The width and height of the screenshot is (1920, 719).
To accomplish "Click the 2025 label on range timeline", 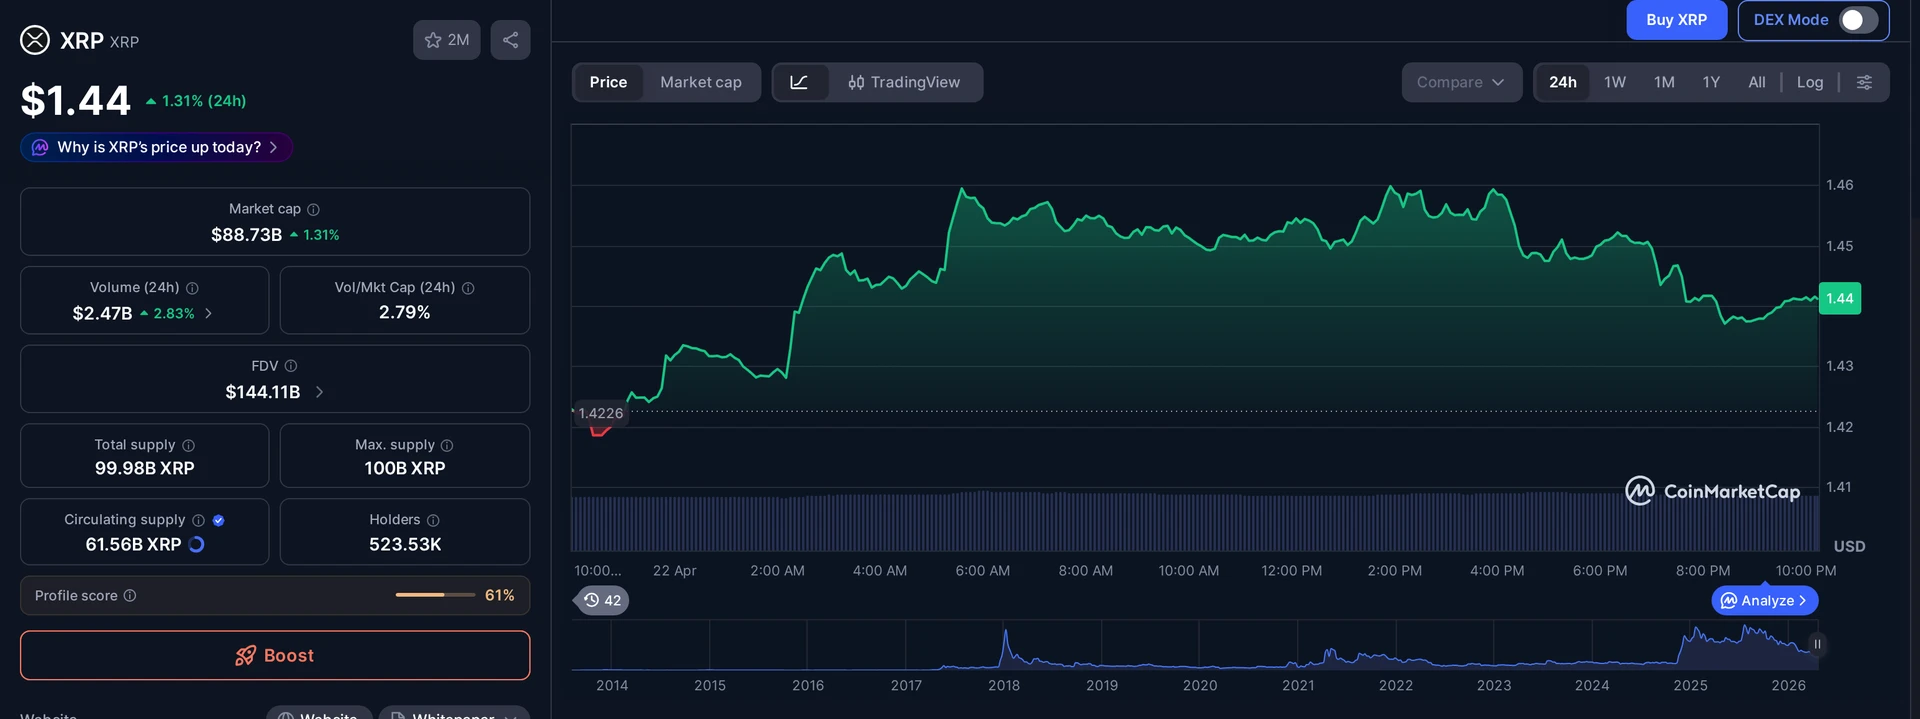I will 1691,685.
